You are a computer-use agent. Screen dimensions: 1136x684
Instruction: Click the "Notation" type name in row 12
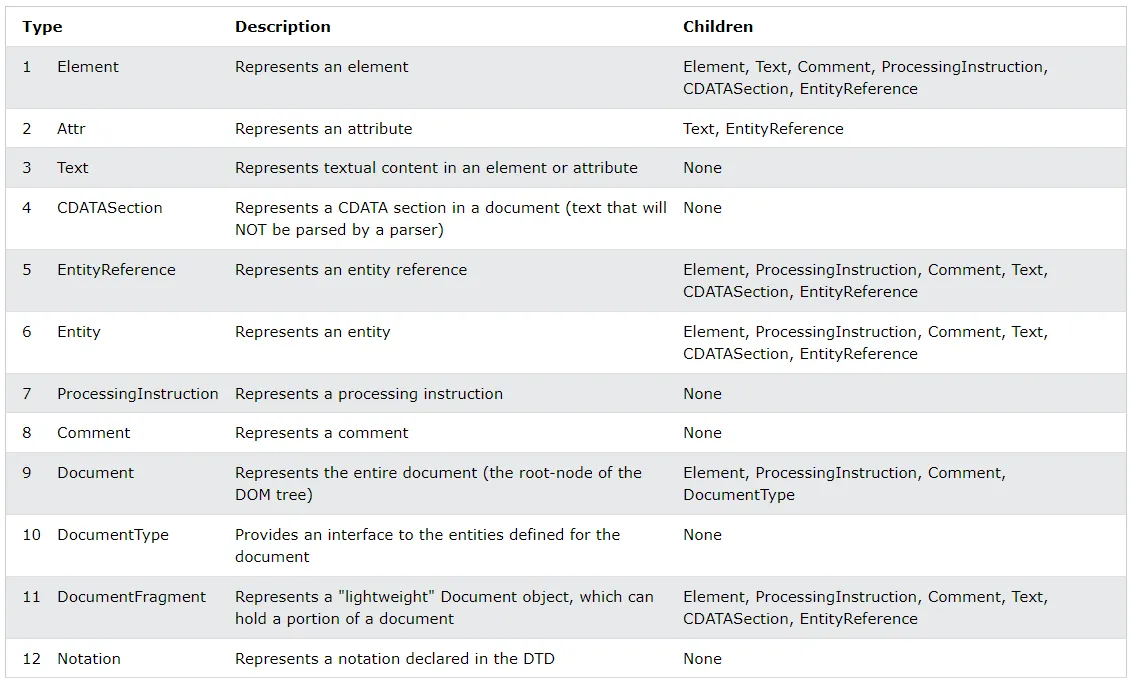pos(89,659)
